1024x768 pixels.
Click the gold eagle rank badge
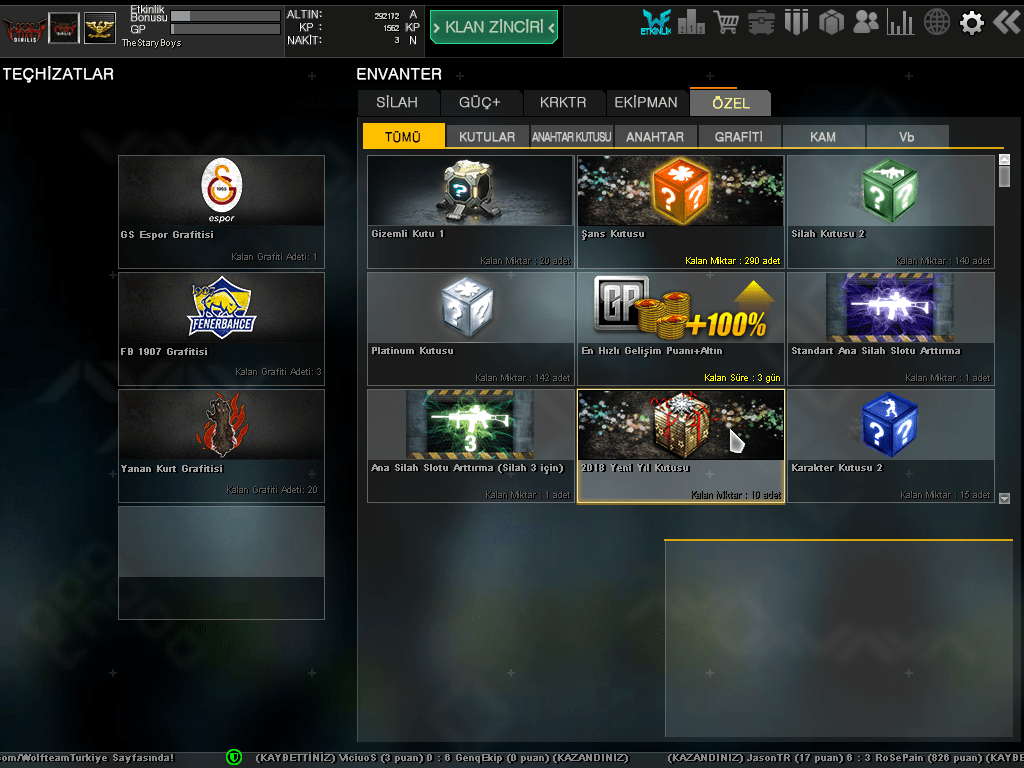tap(100, 29)
